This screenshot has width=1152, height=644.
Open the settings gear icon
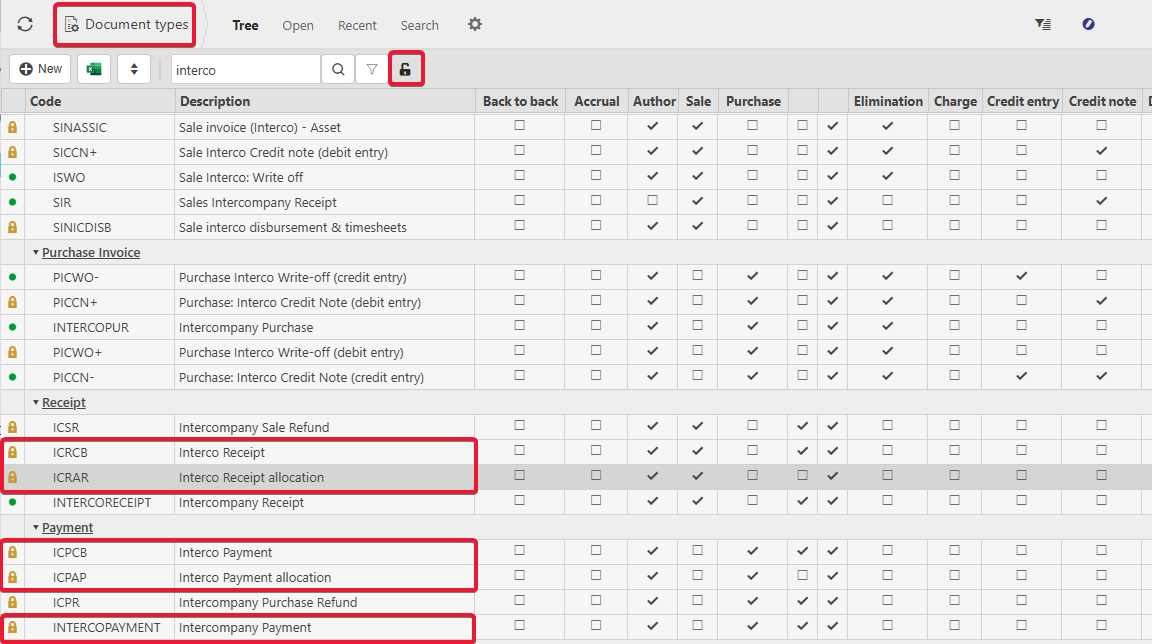pos(475,24)
